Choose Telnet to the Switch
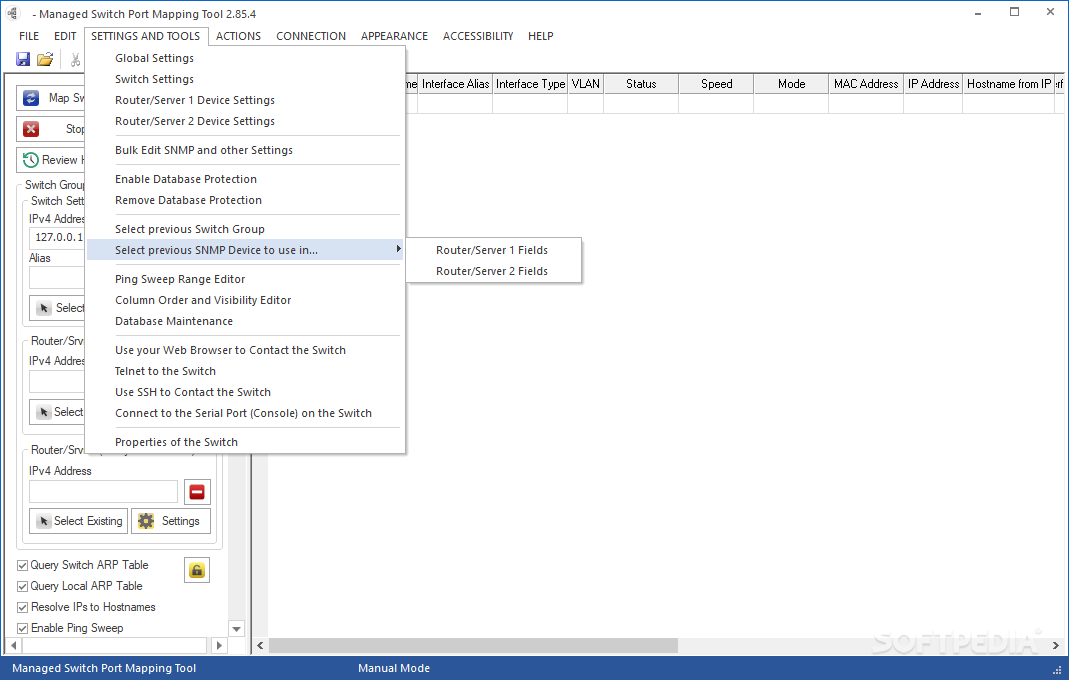 pos(245,372)
